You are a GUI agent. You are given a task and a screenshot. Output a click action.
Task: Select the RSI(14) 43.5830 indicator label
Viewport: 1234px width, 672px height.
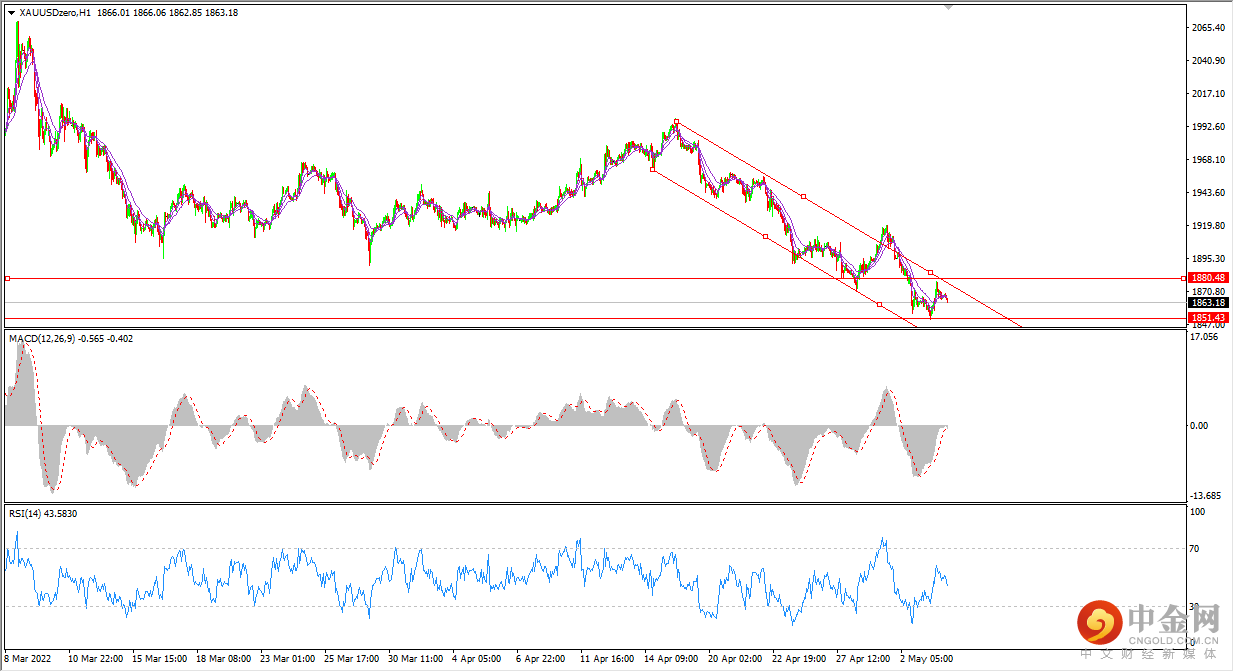[43, 513]
